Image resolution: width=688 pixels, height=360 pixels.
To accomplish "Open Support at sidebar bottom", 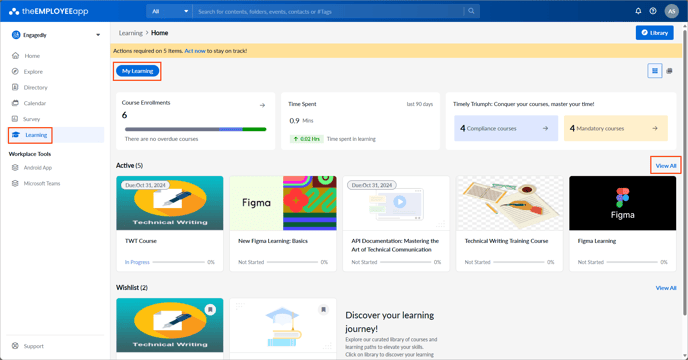I will 33,346.
